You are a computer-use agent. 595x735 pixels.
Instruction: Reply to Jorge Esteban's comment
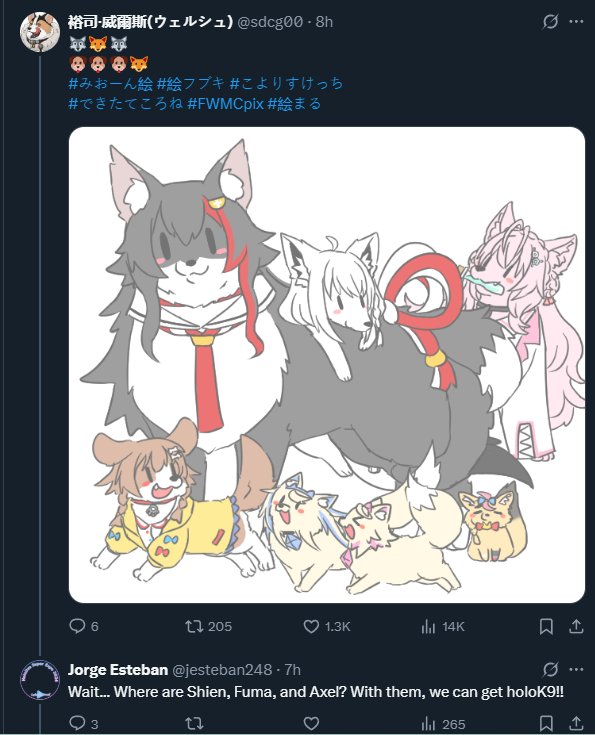click(84, 724)
